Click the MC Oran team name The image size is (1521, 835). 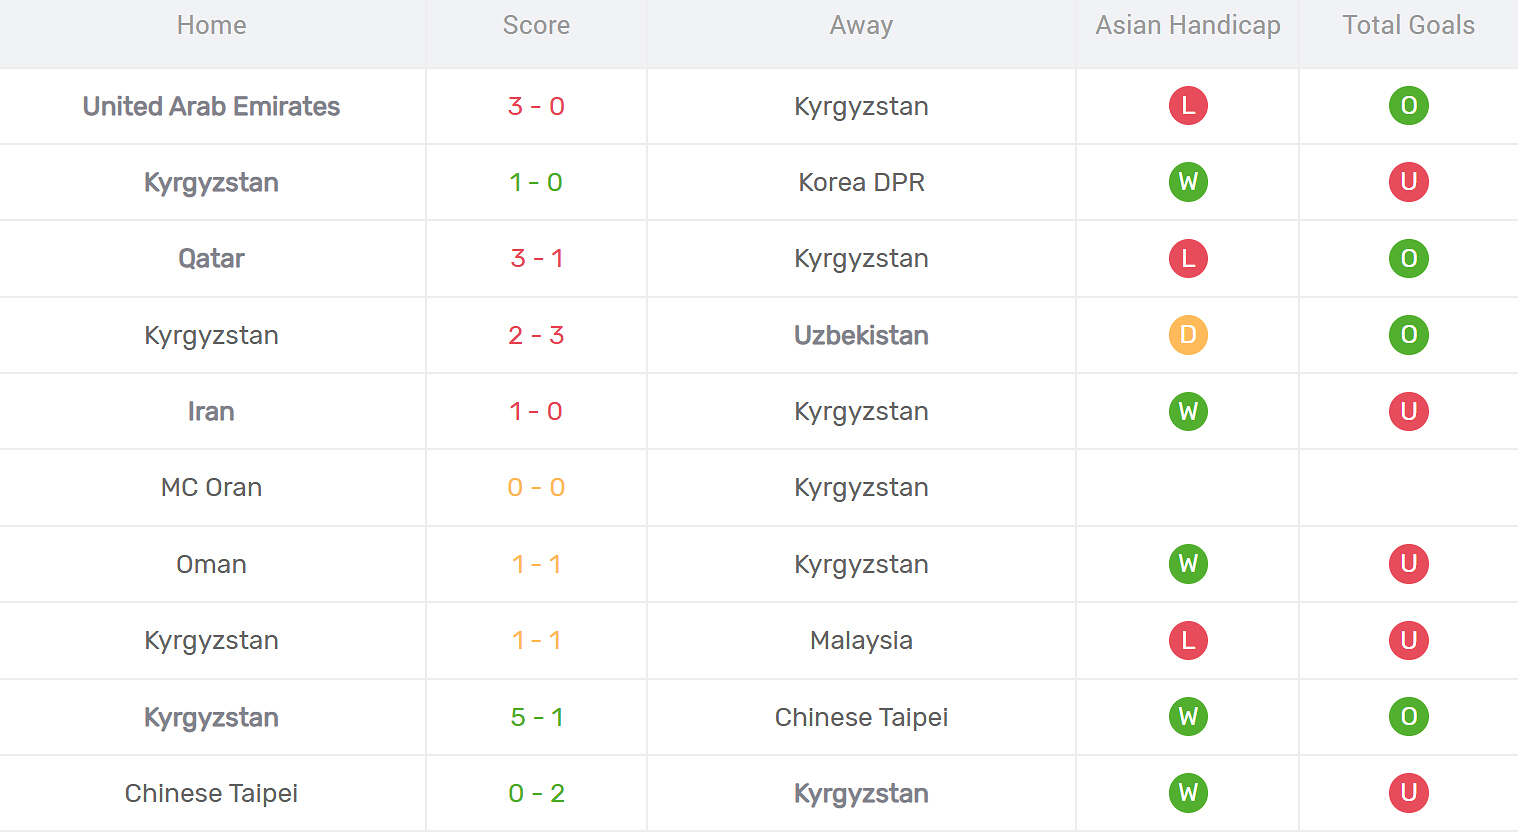coord(211,487)
